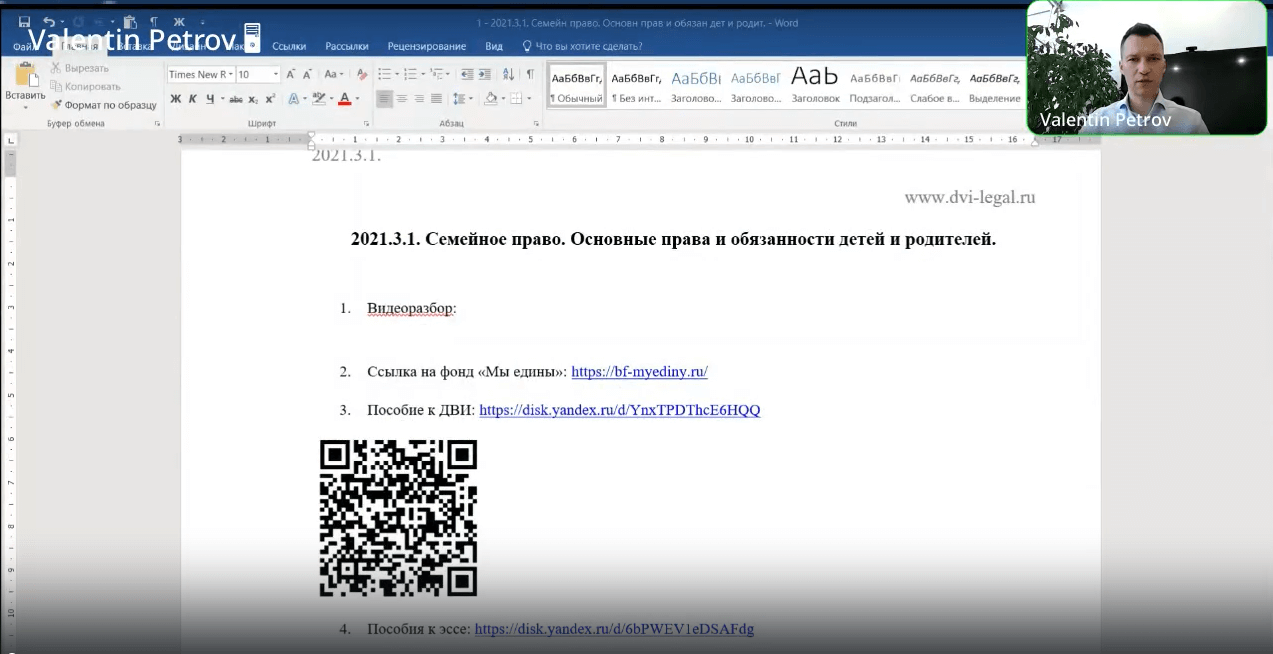Click the Вставить paste clipboard icon
Image resolution: width=1273 pixels, height=654 pixels.
pyautogui.click(x=25, y=76)
